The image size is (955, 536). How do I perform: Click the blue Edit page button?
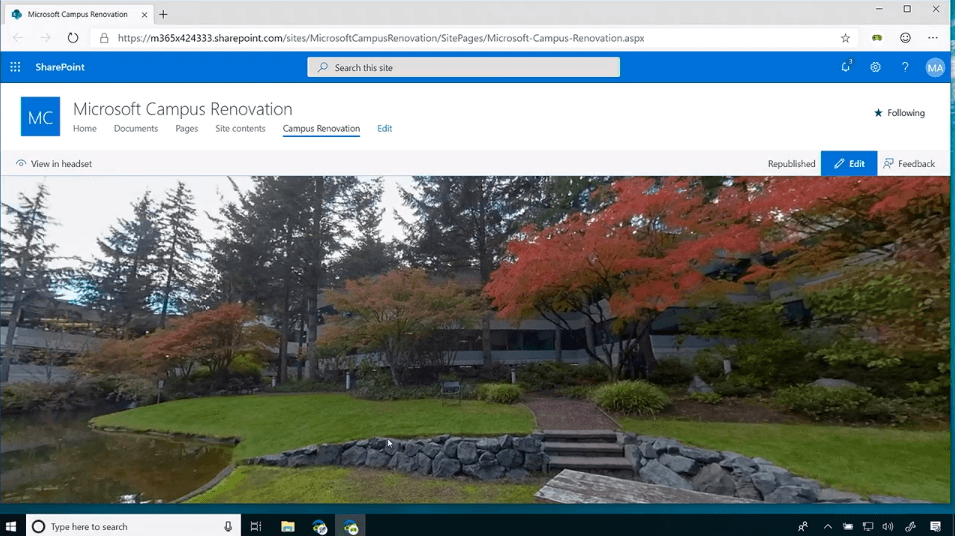tap(849, 163)
